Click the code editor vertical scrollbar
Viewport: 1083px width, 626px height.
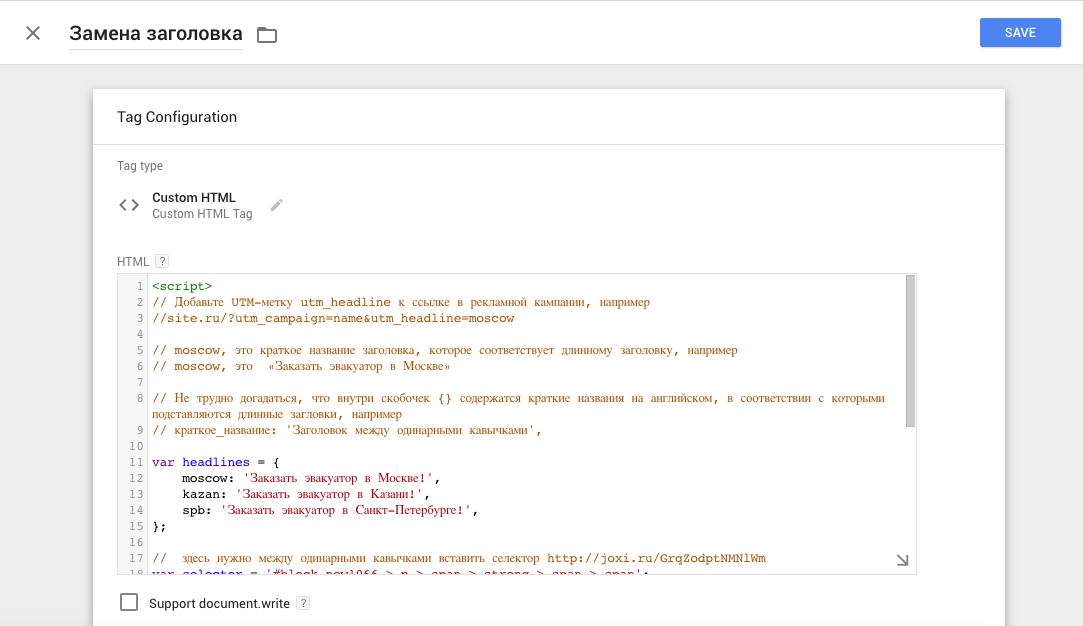tap(910, 350)
